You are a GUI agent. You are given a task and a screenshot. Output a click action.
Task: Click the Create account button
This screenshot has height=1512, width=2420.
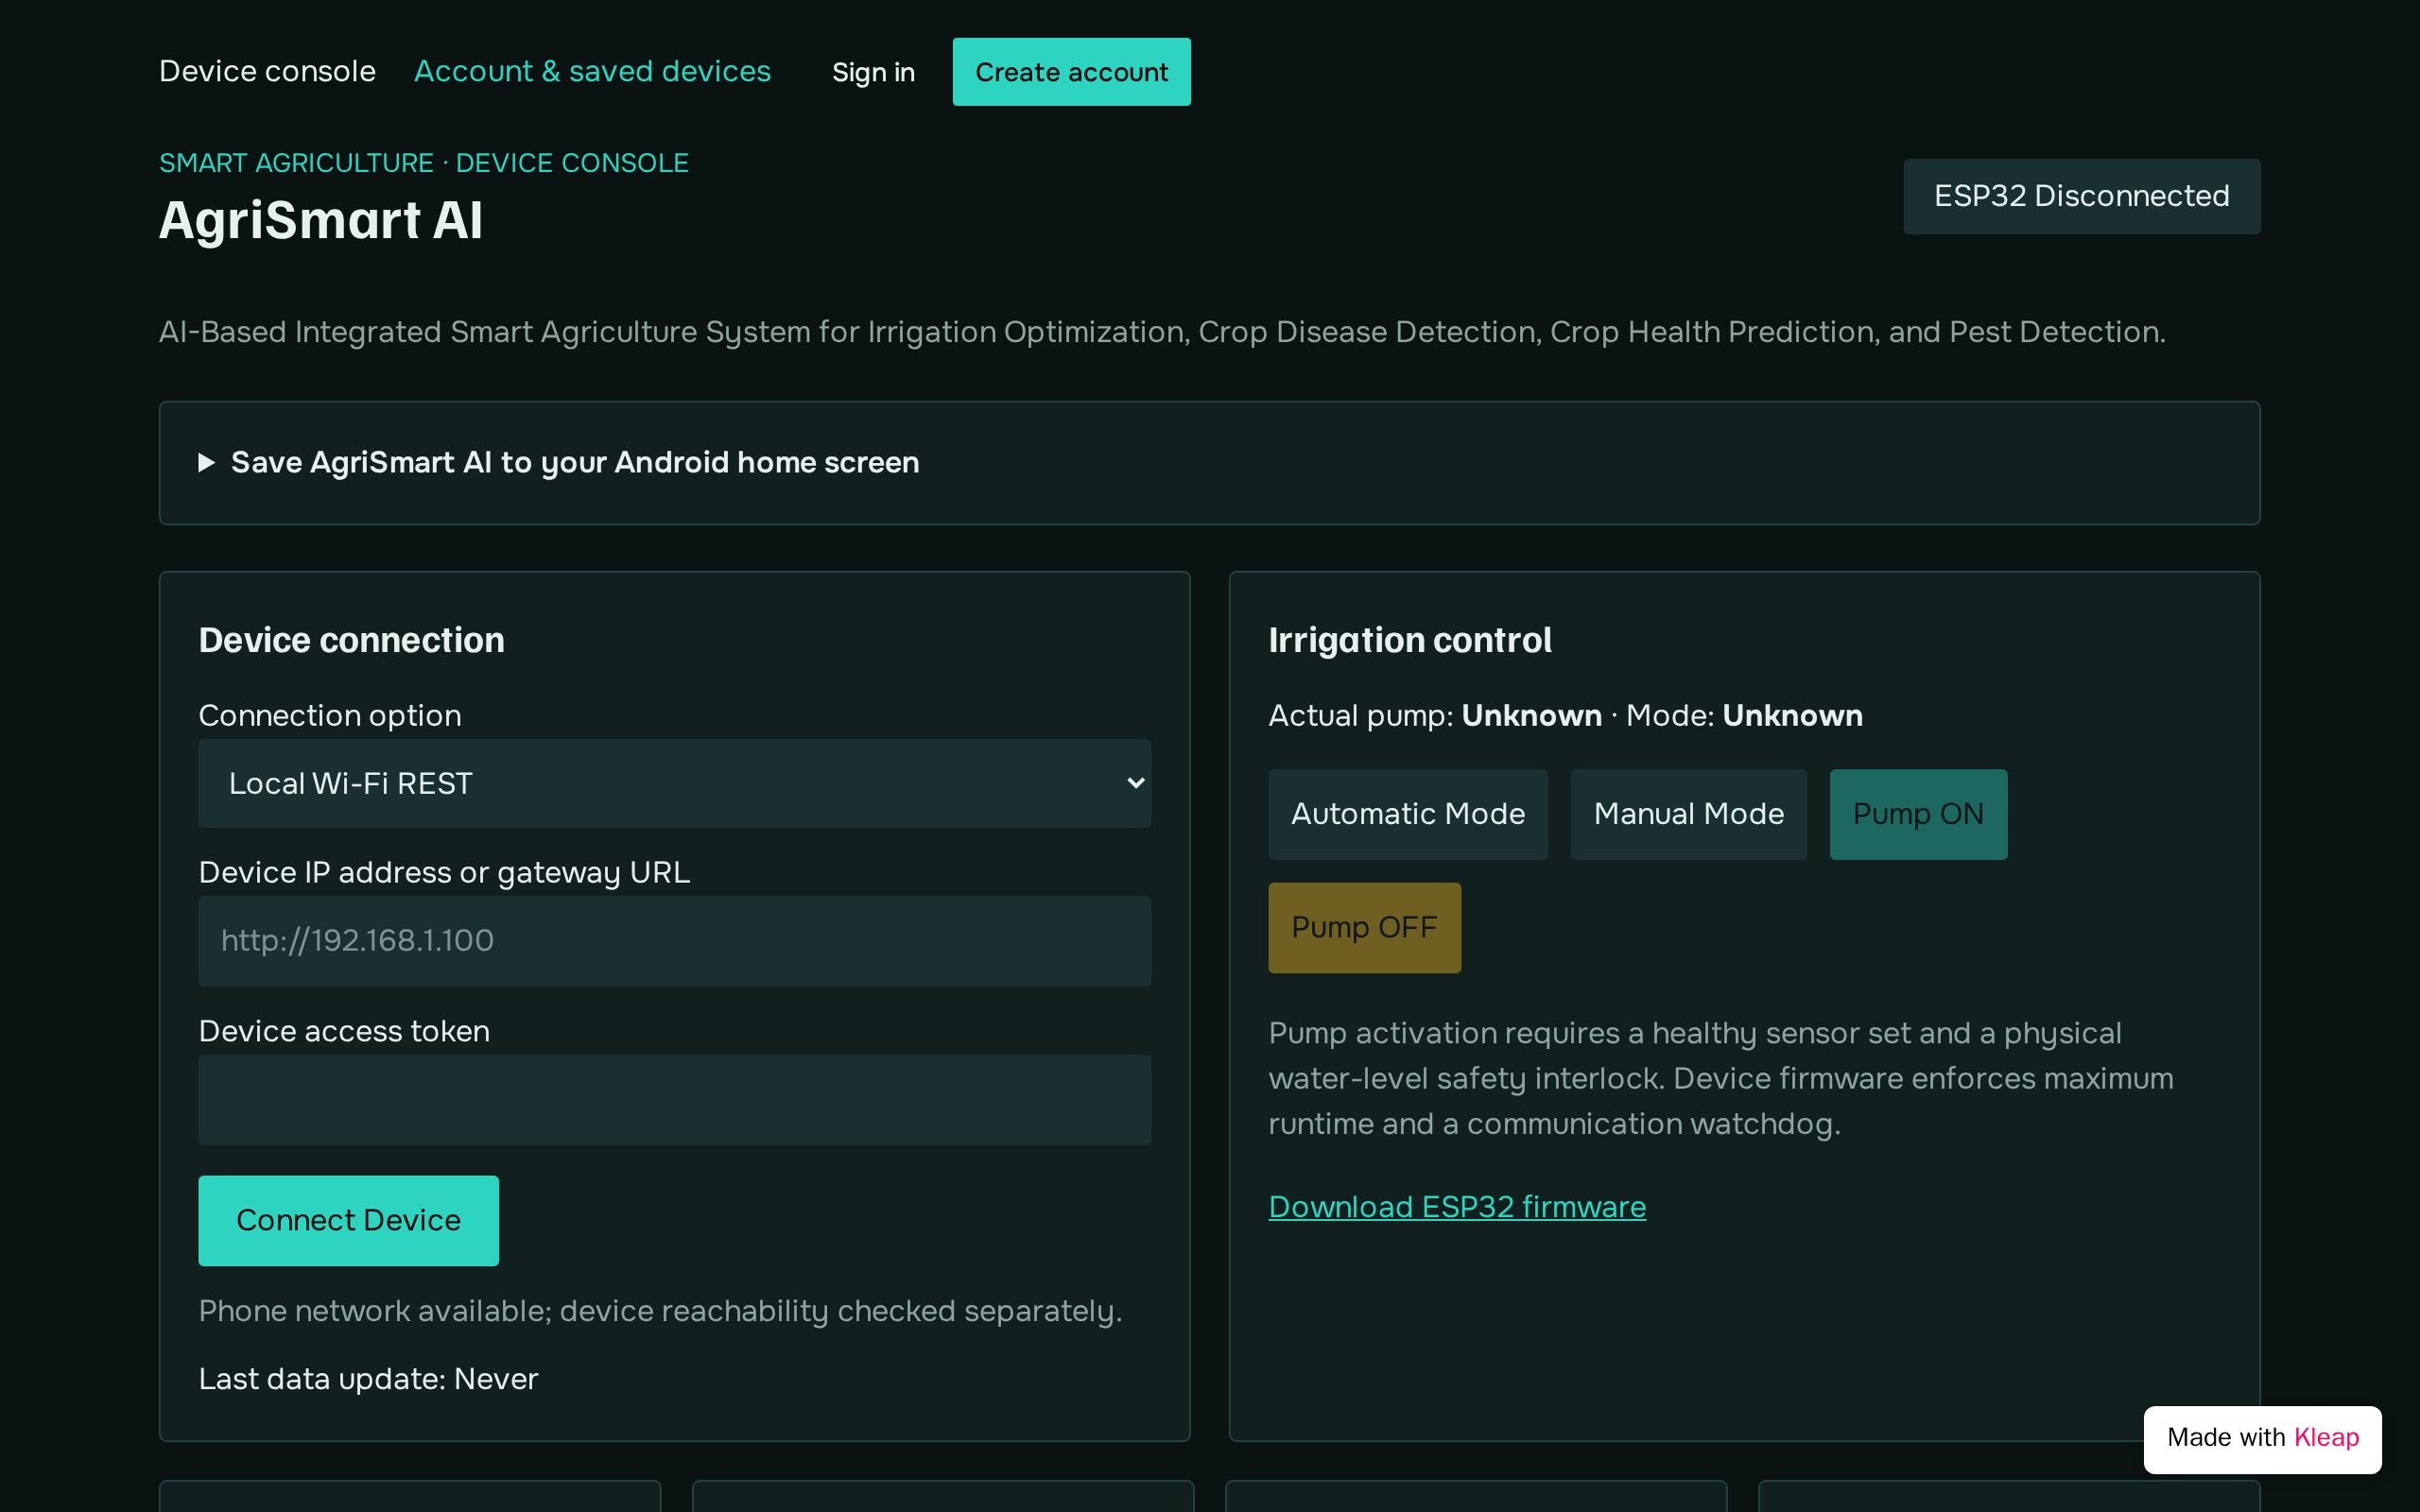(1071, 72)
